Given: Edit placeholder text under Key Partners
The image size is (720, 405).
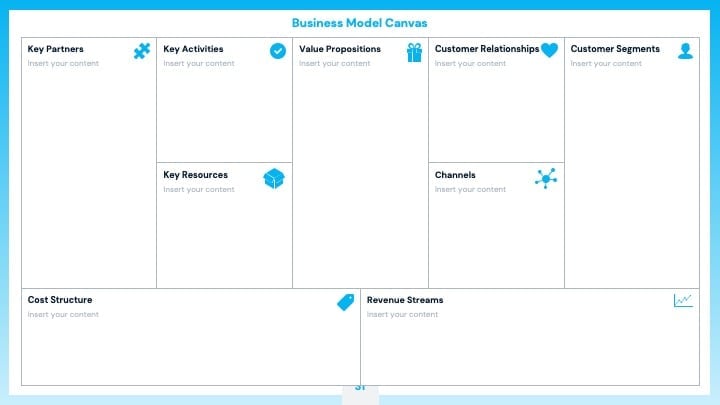Looking at the screenshot, I should click(x=63, y=63).
